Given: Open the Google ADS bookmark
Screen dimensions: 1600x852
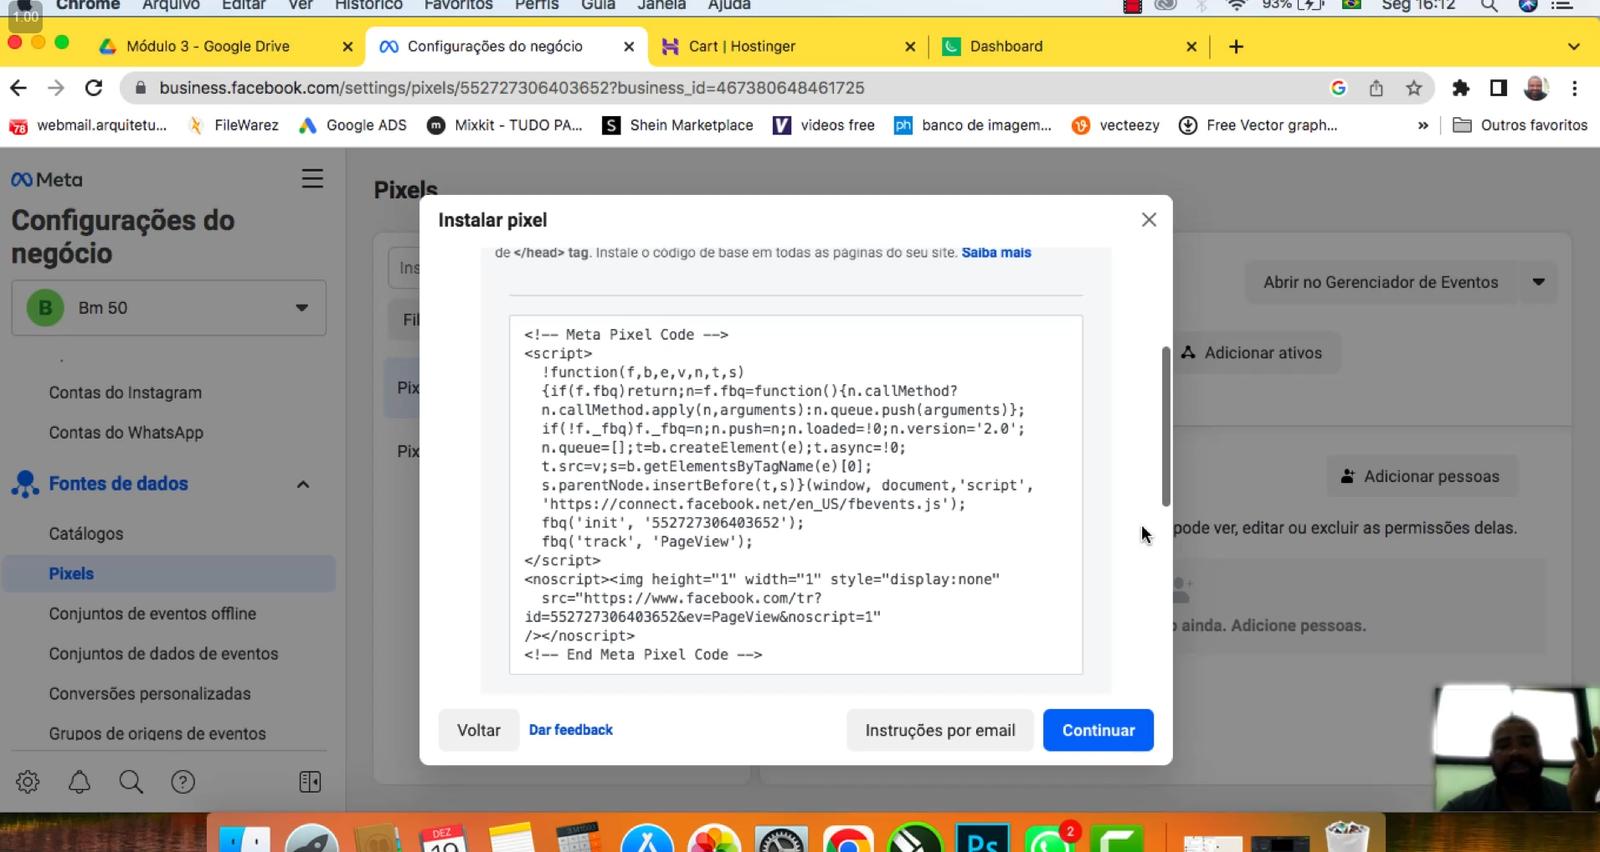Looking at the screenshot, I should click(353, 125).
